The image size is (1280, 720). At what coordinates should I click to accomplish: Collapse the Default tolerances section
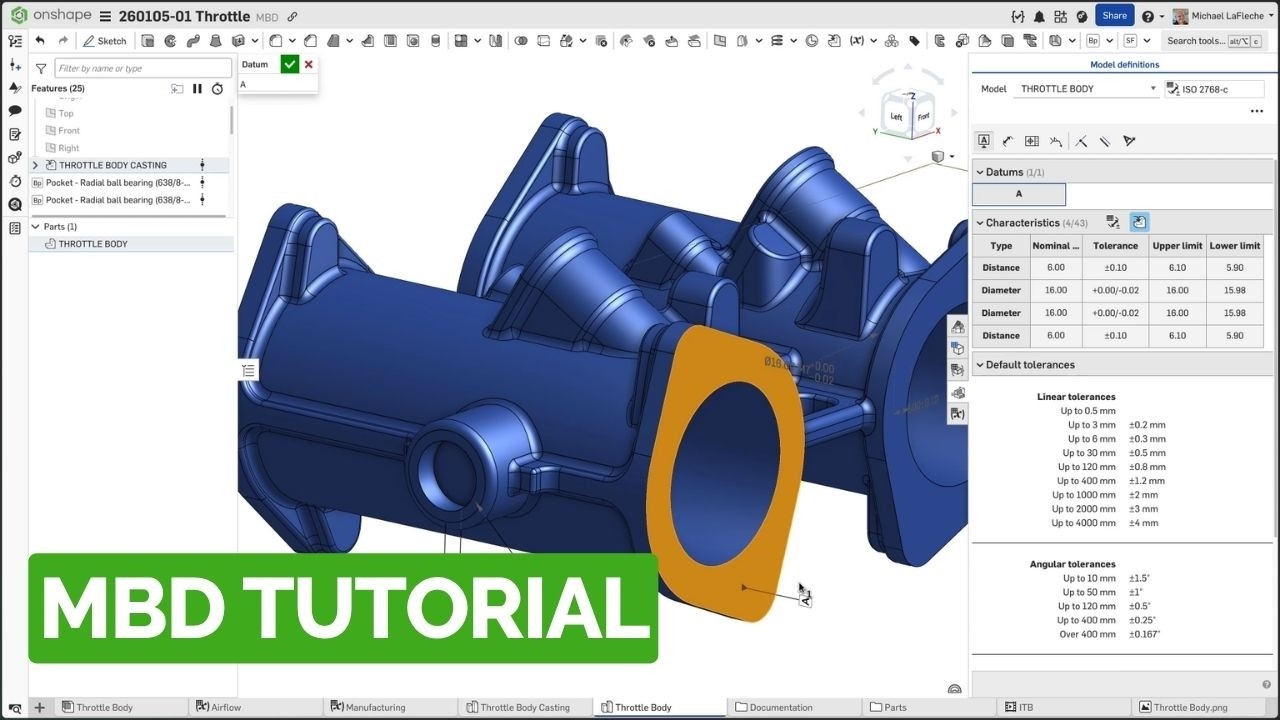click(x=979, y=365)
